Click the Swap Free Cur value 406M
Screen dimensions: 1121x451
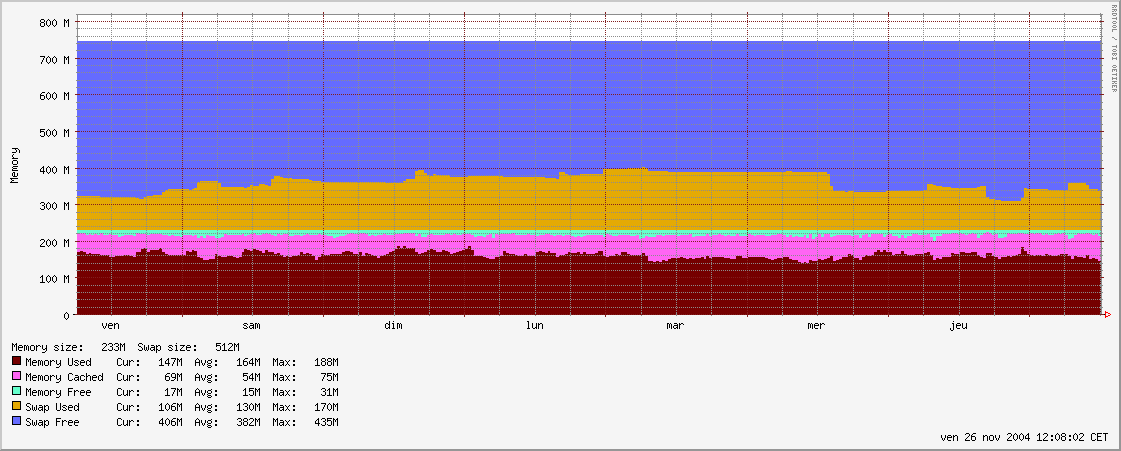click(169, 422)
